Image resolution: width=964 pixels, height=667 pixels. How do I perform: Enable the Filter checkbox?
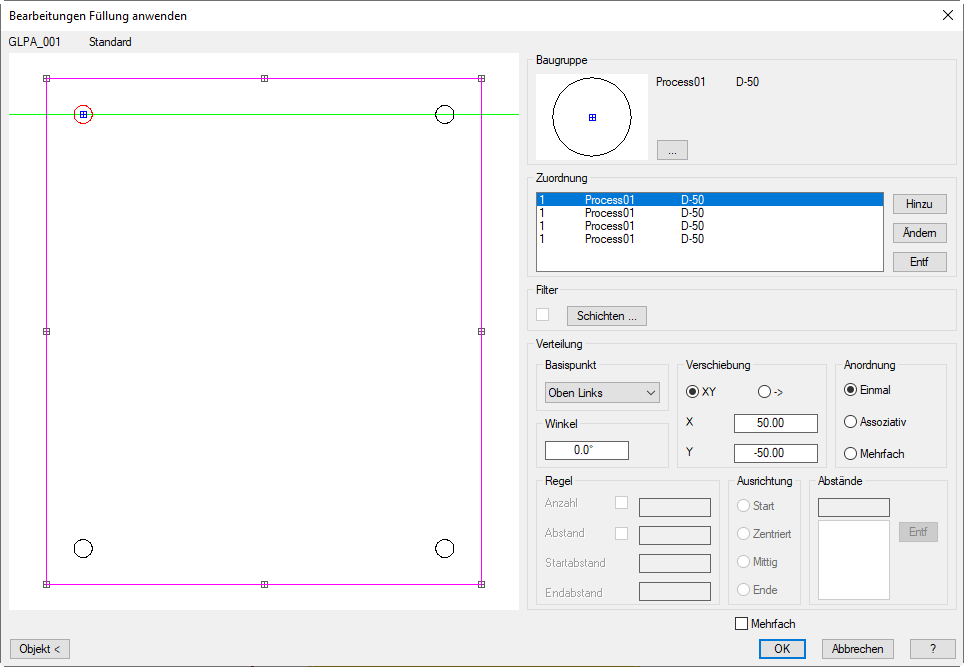point(543,315)
